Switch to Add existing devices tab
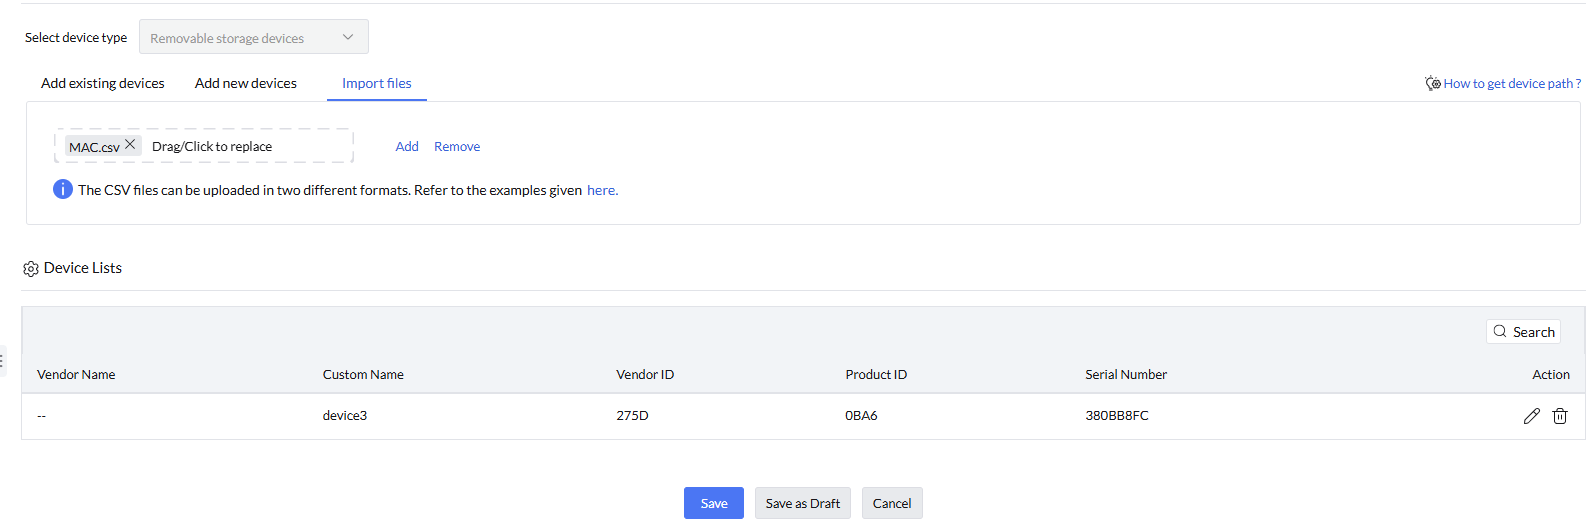The image size is (1594, 528). coord(103,84)
